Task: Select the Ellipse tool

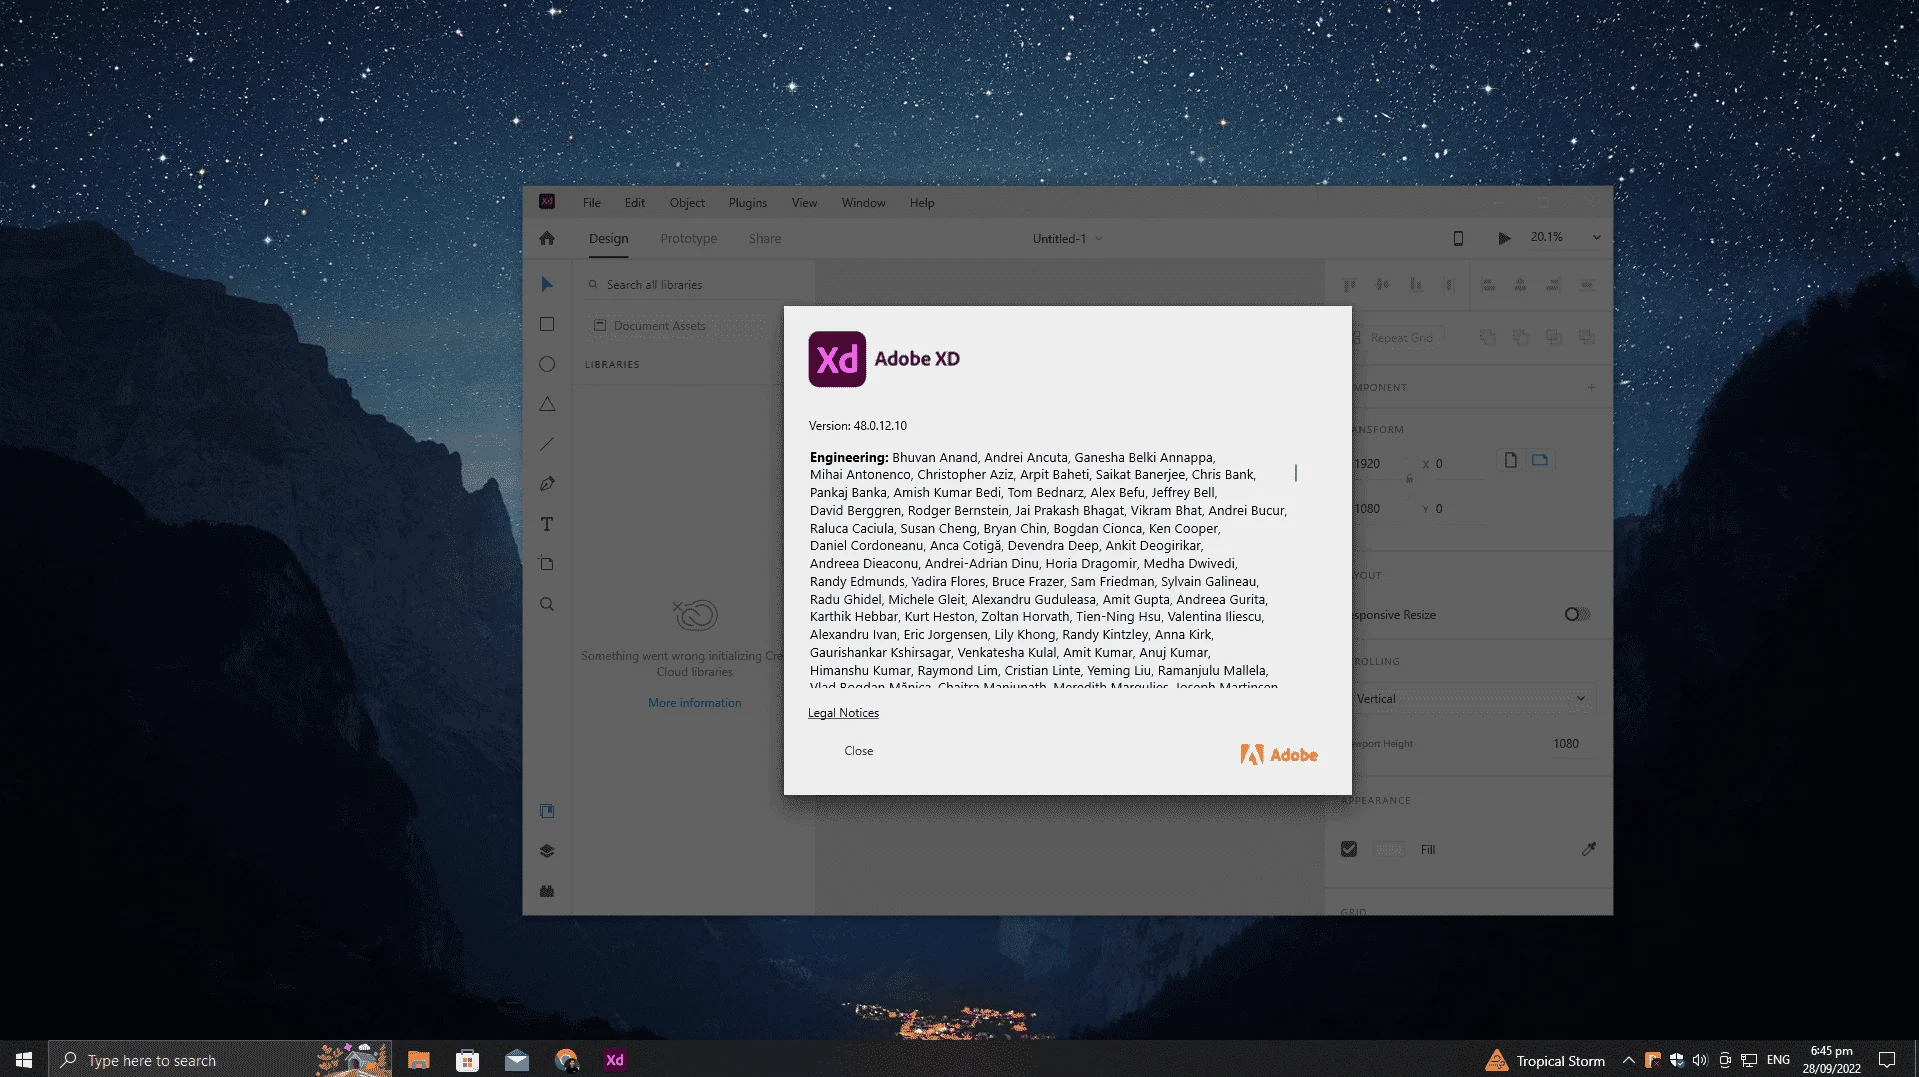Action: [547, 365]
